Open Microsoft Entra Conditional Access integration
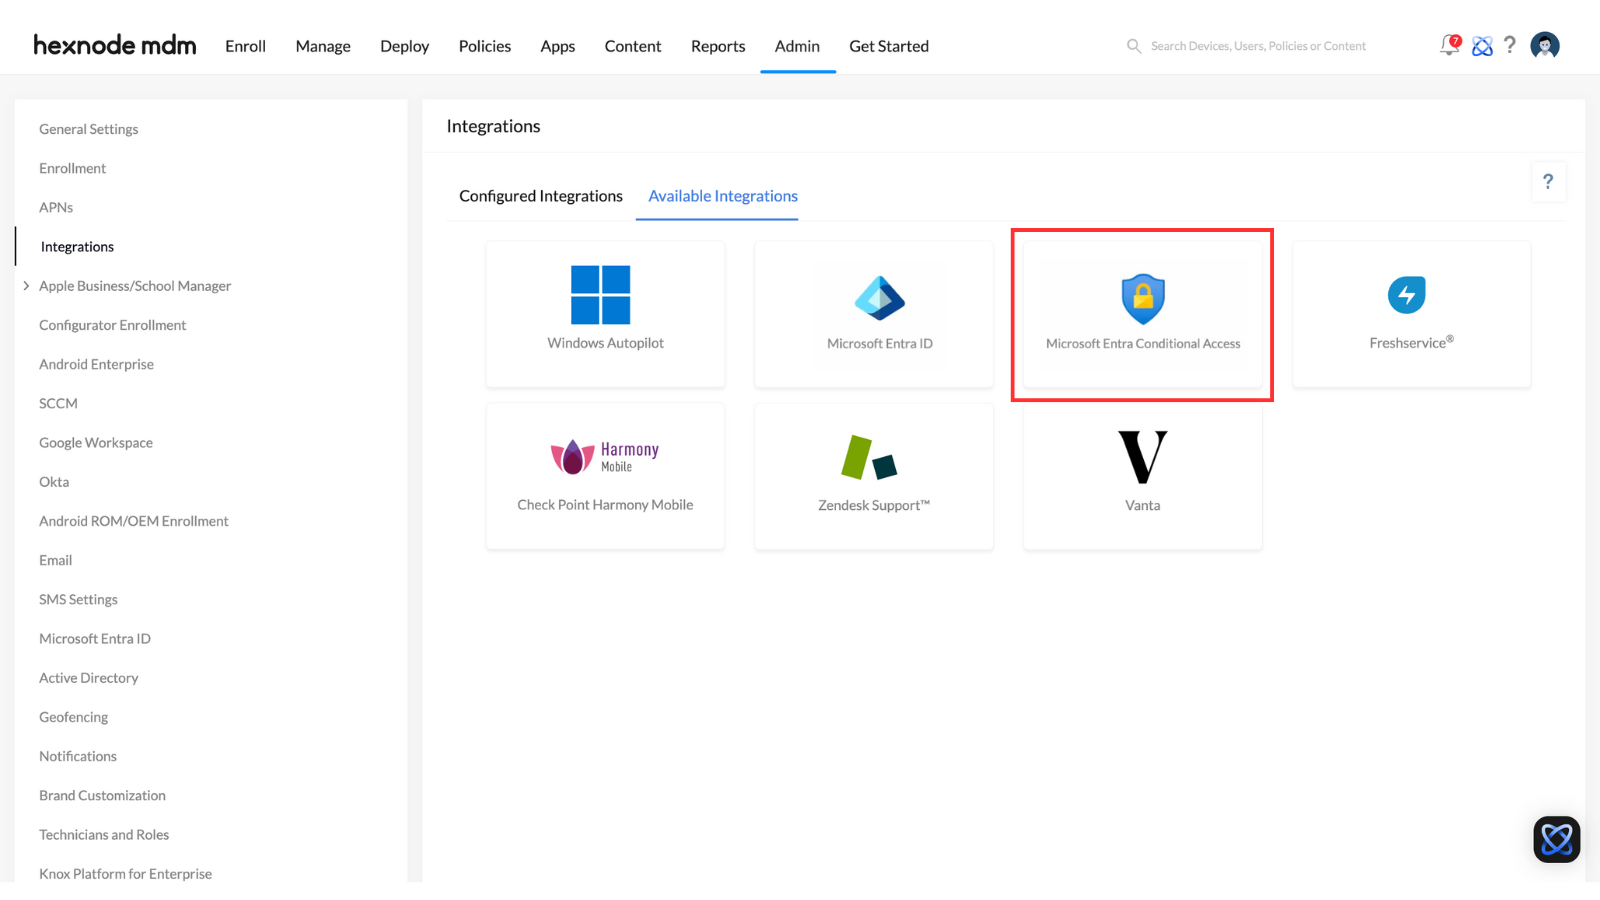Screen dimensions: 1600x900 pos(1142,313)
